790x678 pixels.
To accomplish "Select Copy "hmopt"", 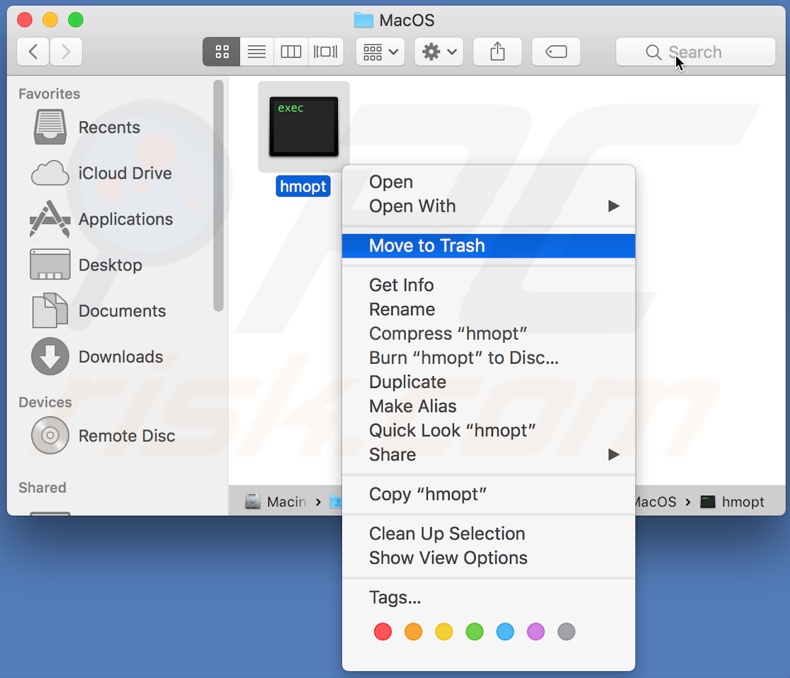I will [x=488, y=494].
